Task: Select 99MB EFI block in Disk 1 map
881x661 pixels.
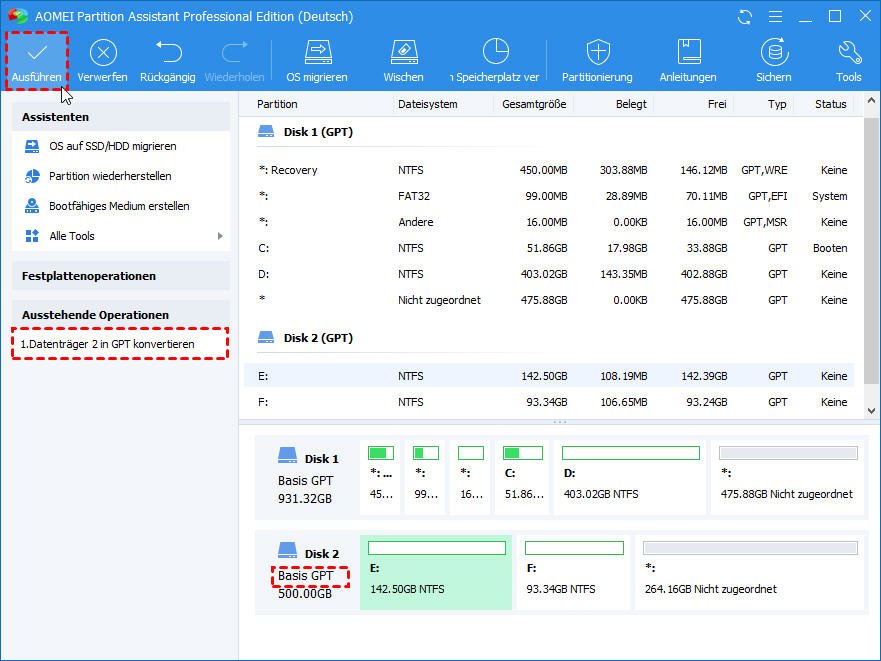Action: [x=425, y=477]
